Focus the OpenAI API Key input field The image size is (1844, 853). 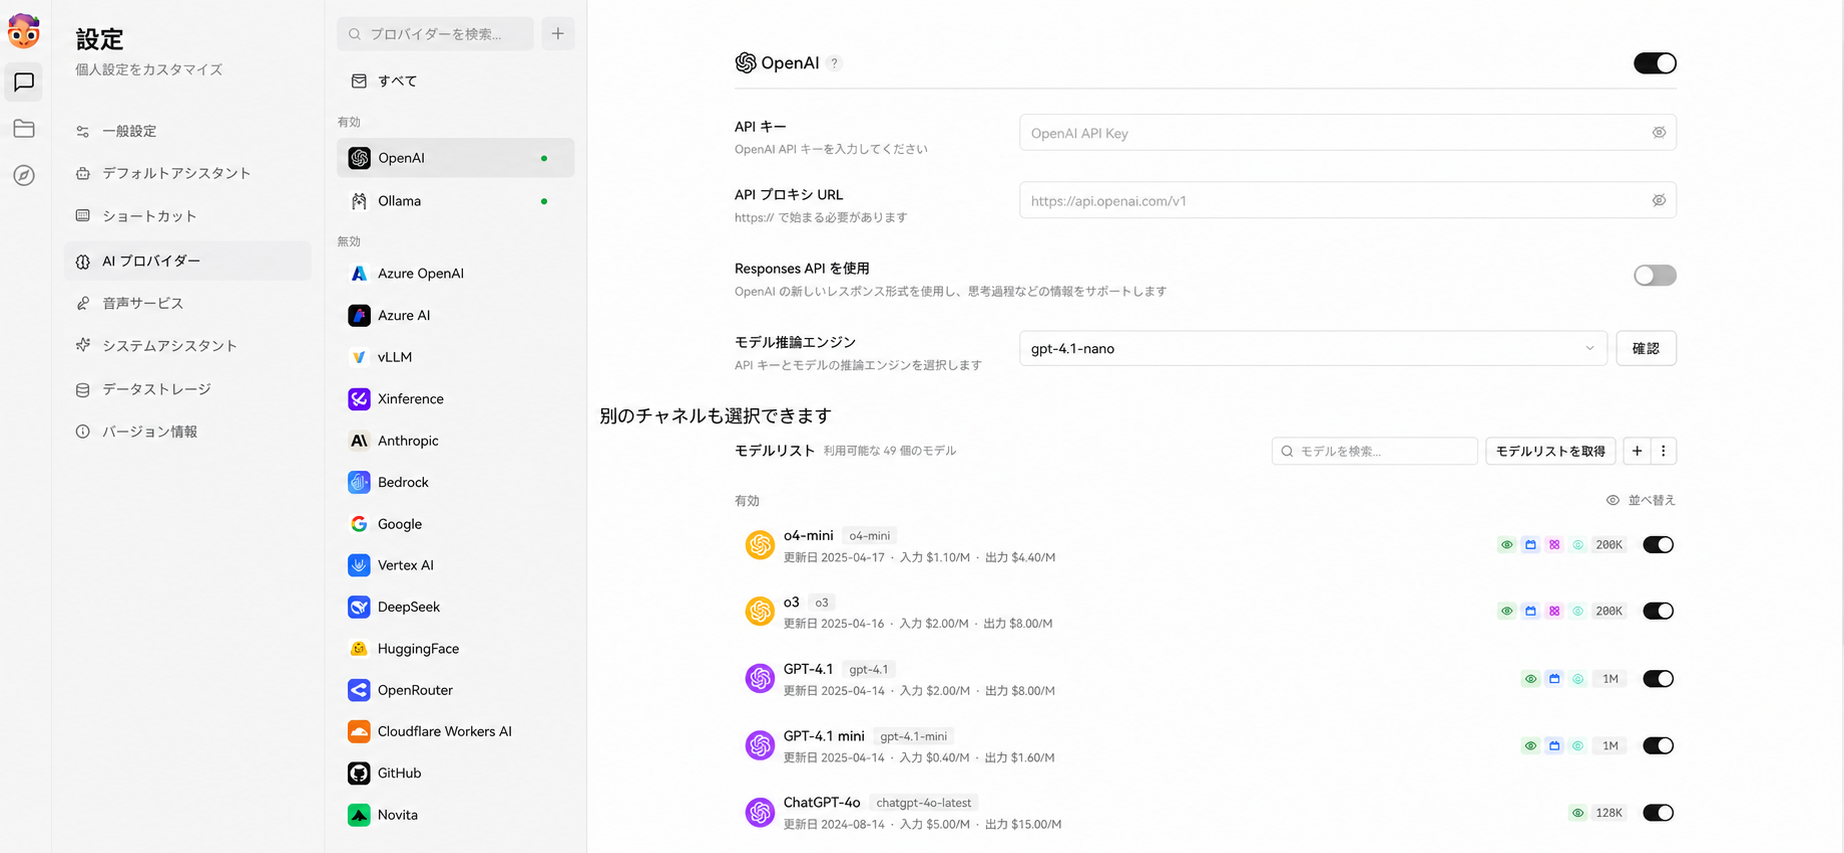[1348, 133]
